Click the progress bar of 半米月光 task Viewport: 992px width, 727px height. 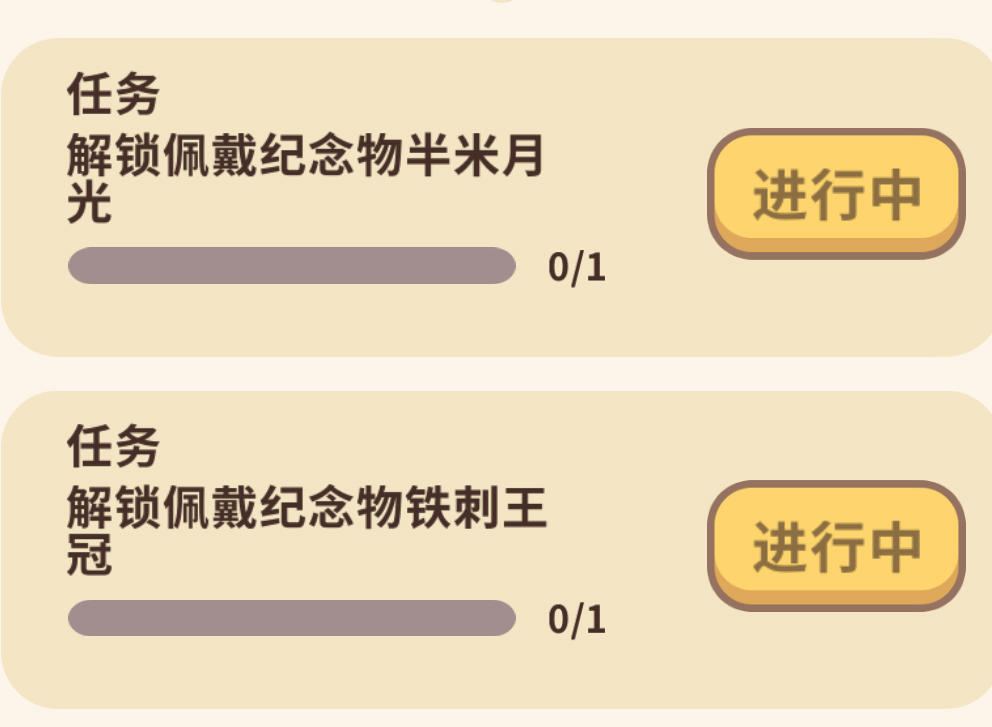tap(291, 266)
